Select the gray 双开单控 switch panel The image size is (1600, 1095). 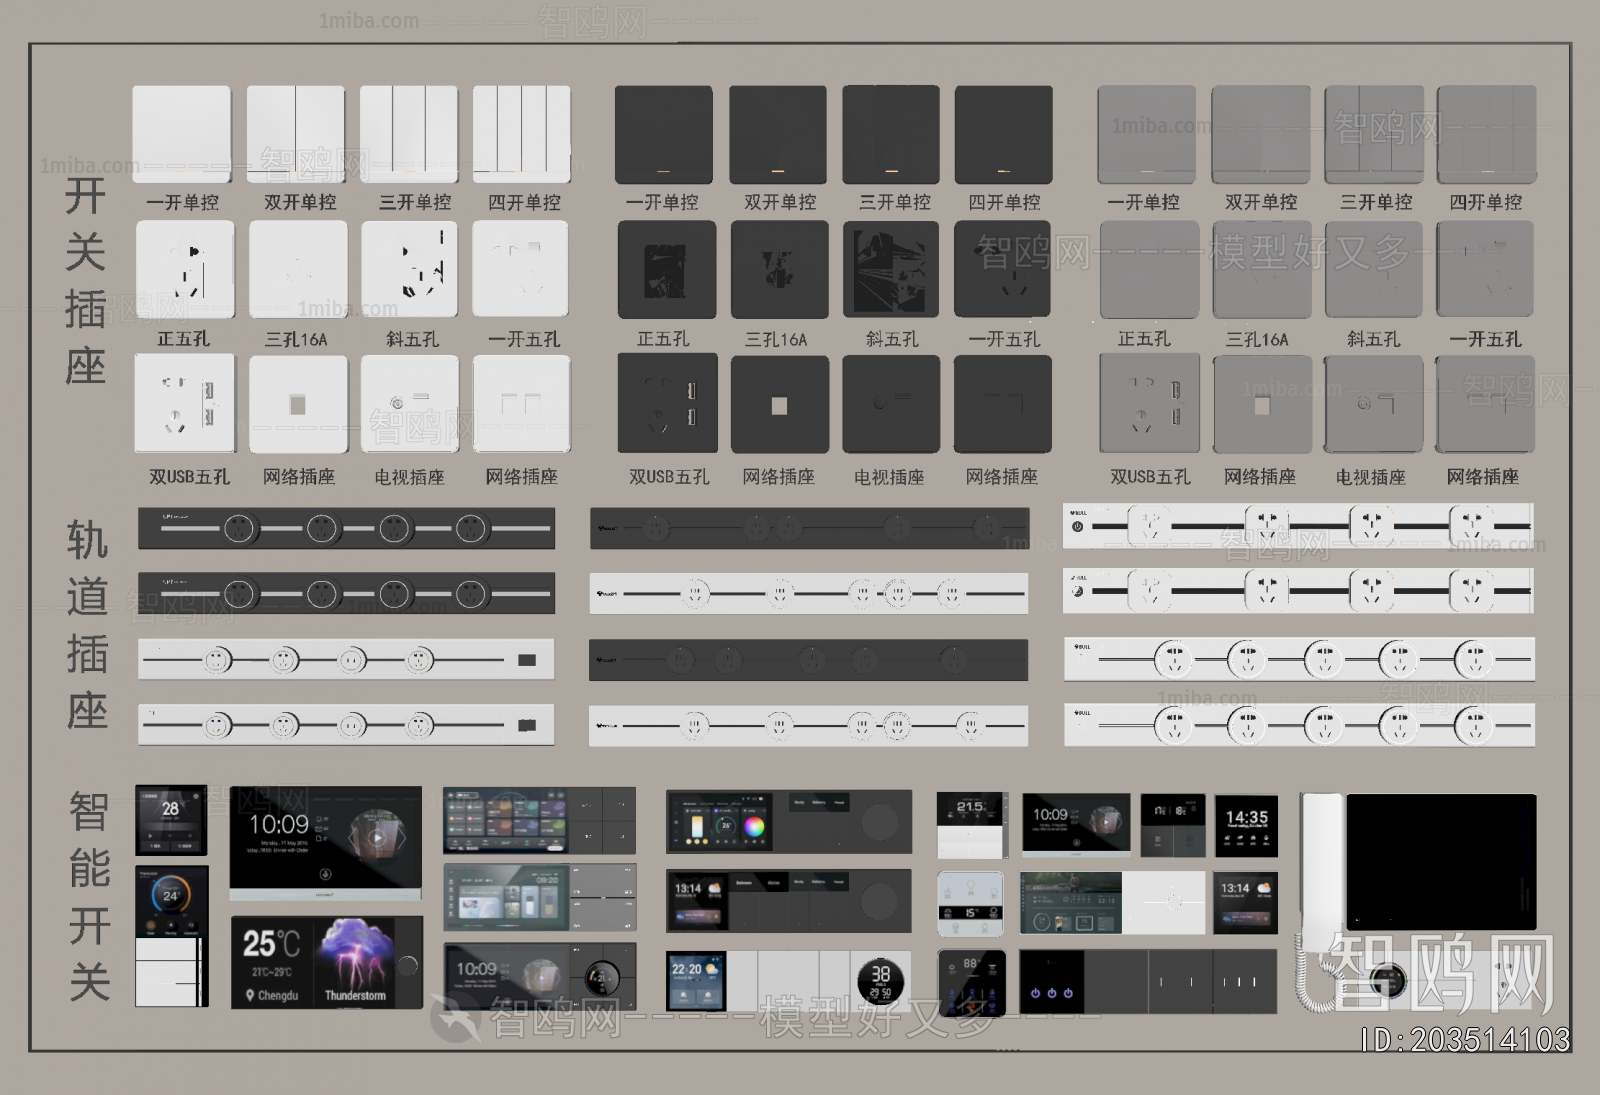pyautogui.click(x=1260, y=134)
